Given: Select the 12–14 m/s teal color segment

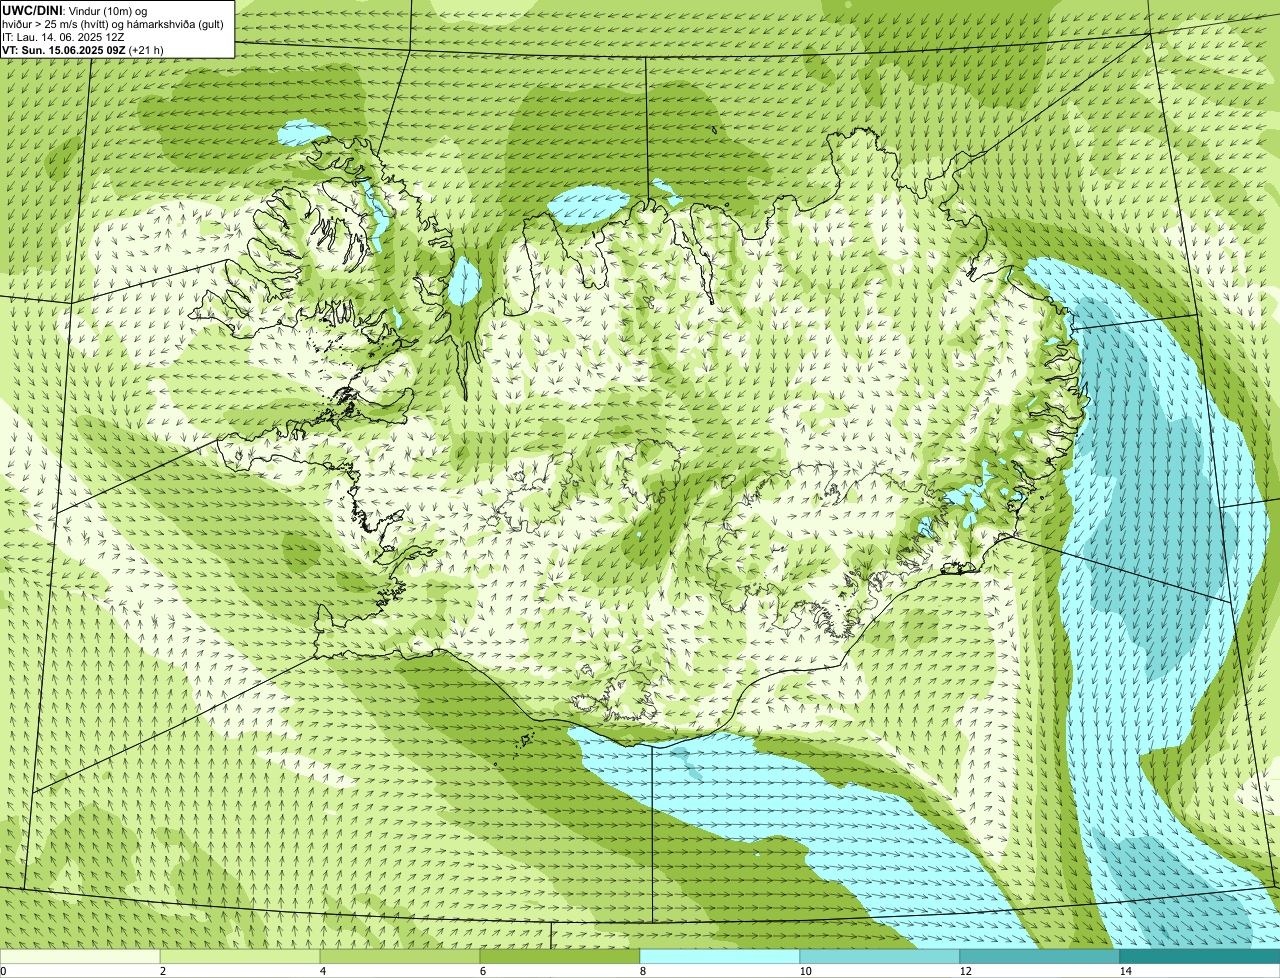Looking at the screenshot, I should (x=1040, y=956).
